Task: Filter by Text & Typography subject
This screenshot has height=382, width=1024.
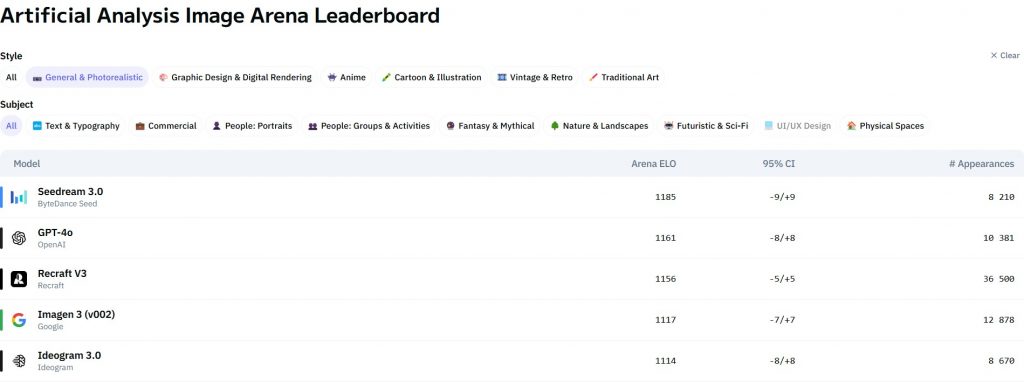Action: (x=76, y=125)
